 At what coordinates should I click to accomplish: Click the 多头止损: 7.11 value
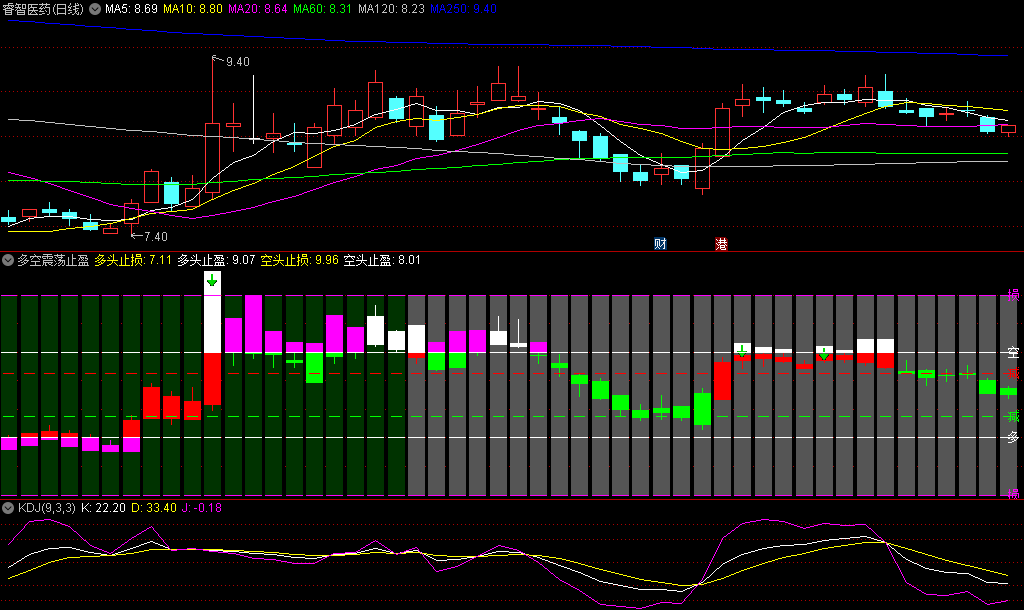point(133,260)
